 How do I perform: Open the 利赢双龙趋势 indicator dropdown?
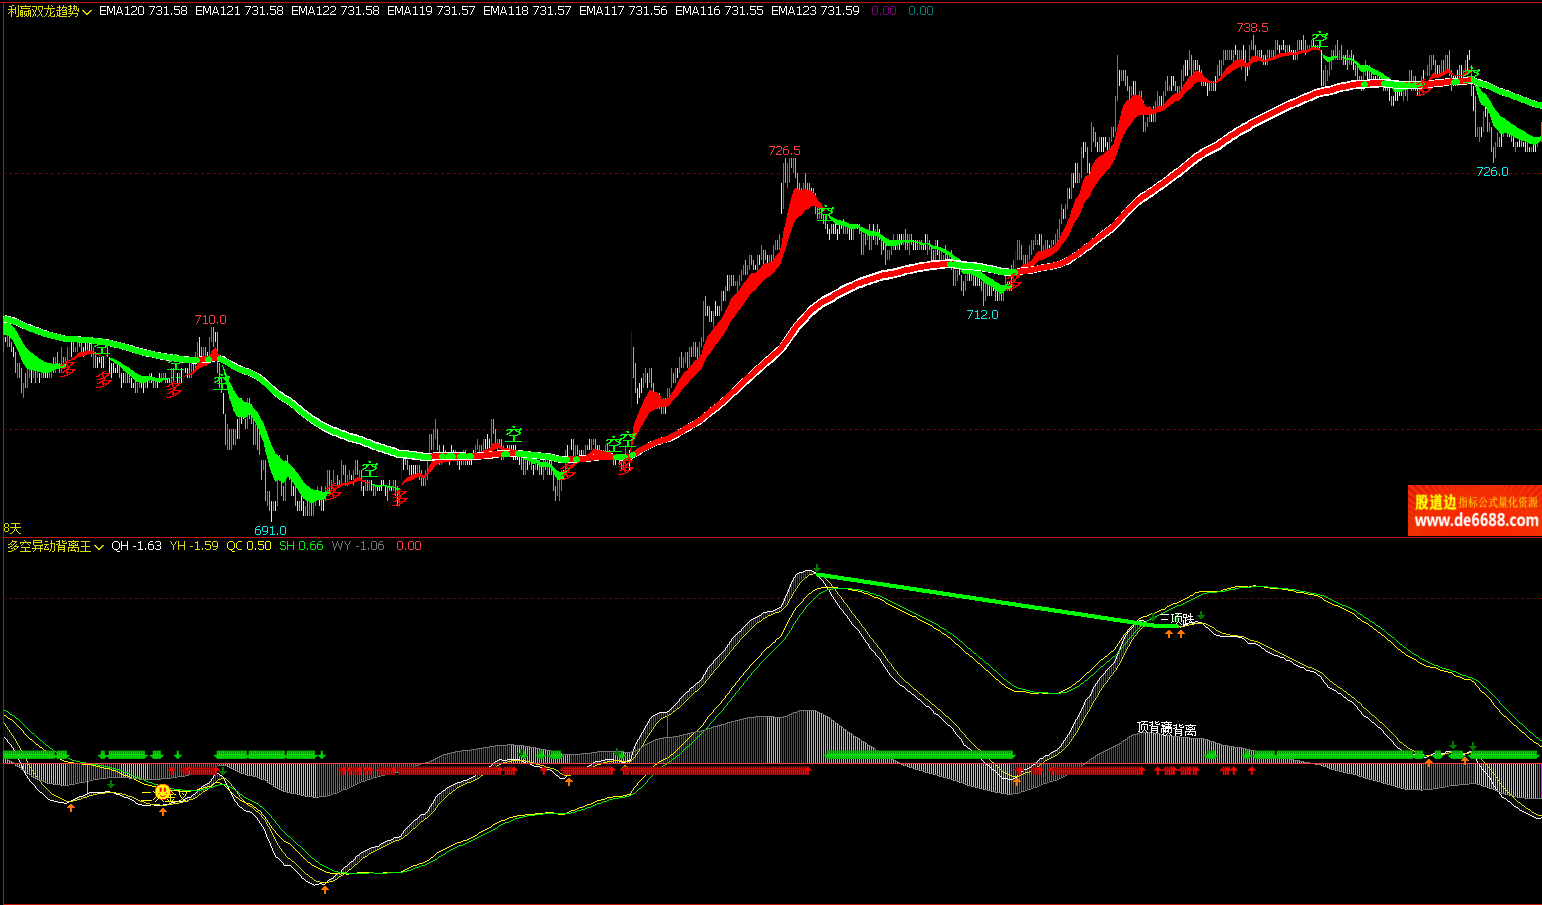(x=88, y=11)
